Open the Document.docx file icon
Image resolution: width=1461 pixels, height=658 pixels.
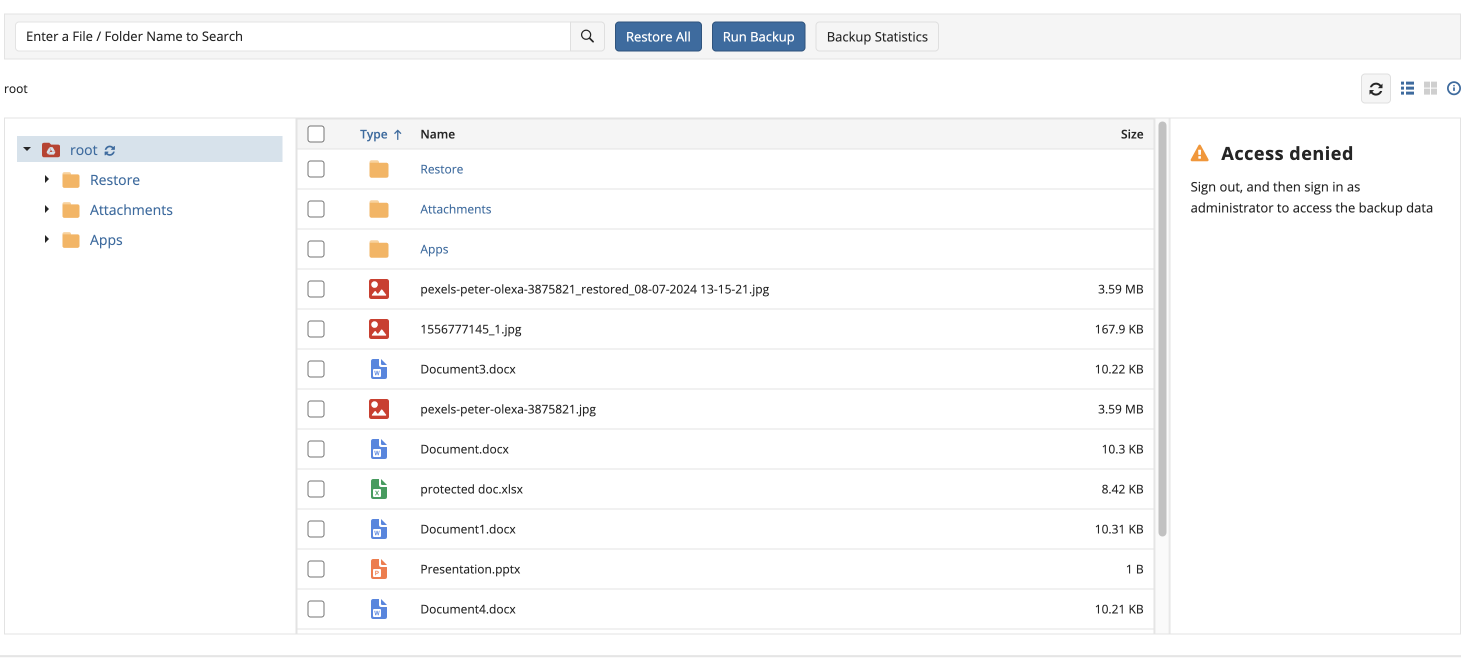tap(379, 449)
